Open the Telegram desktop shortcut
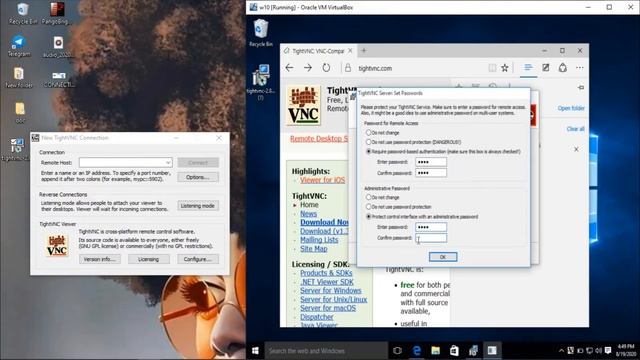 click(19, 45)
